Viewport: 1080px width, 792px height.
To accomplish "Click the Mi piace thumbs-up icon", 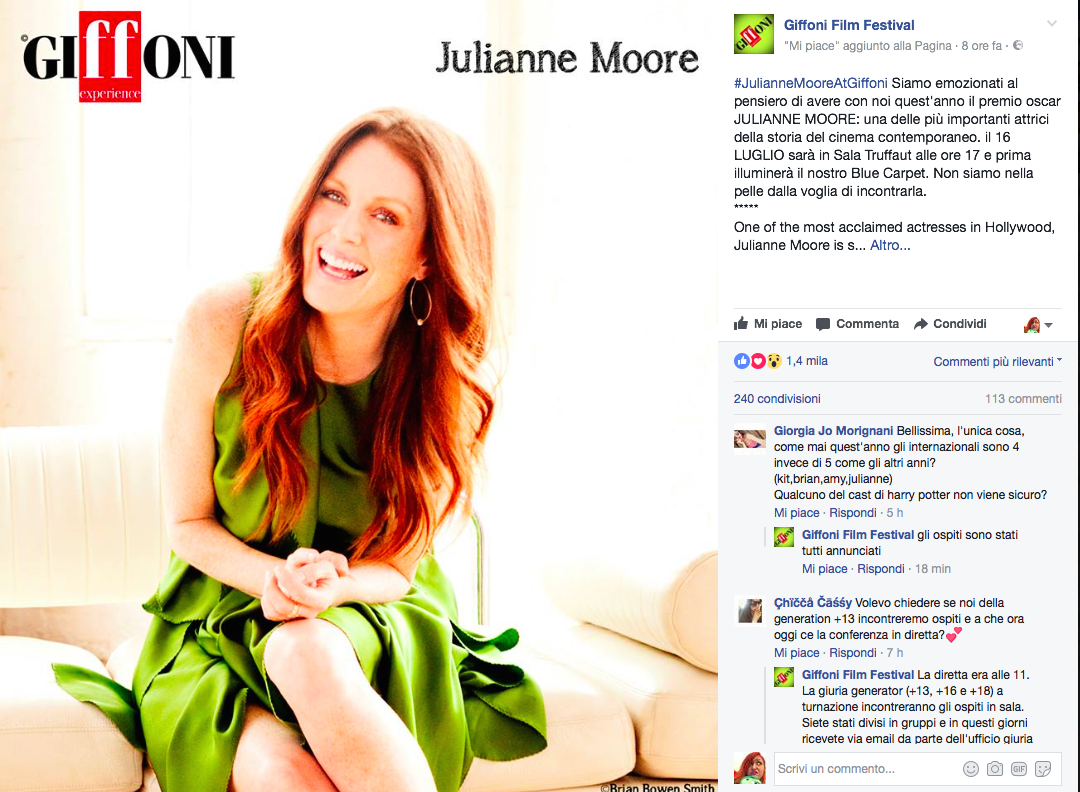I will tap(741, 323).
